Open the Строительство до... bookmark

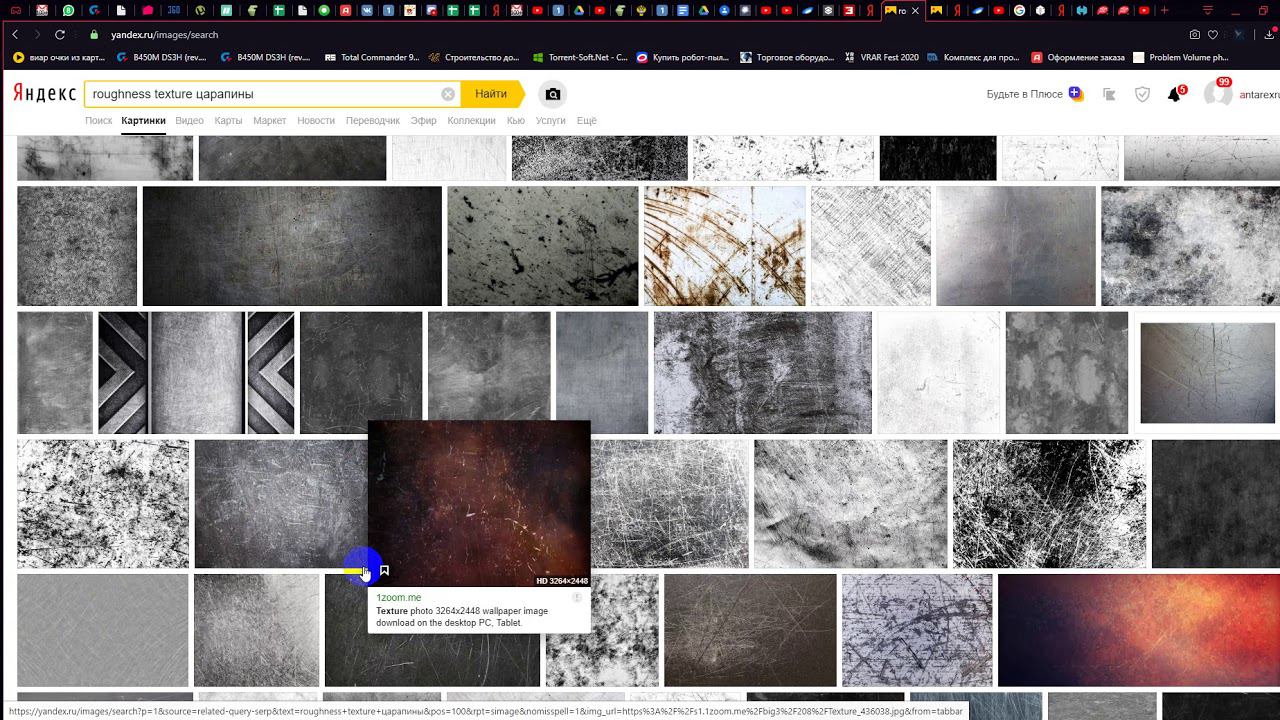(473, 58)
